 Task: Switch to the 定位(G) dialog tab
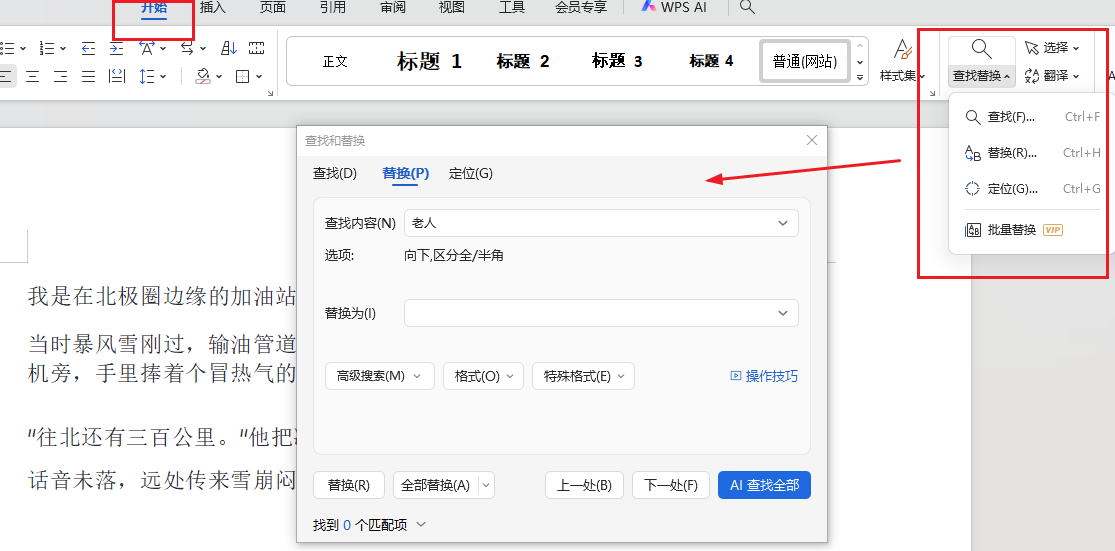click(x=471, y=173)
